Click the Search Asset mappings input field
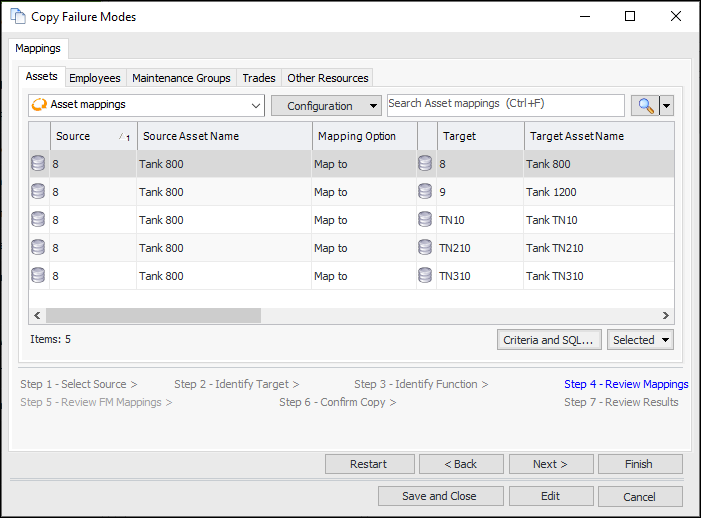701x518 pixels. (x=504, y=104)
